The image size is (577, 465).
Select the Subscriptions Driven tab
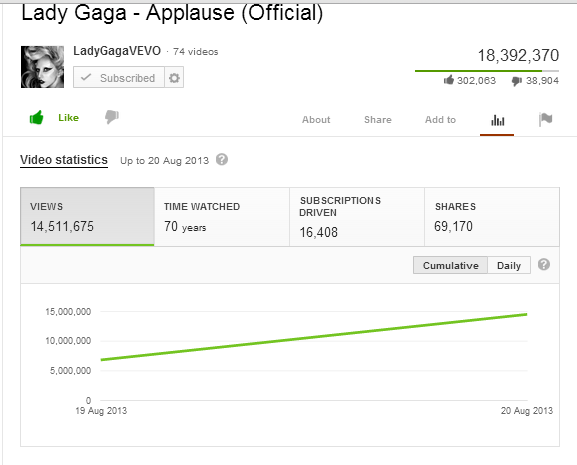coord(357,217)
